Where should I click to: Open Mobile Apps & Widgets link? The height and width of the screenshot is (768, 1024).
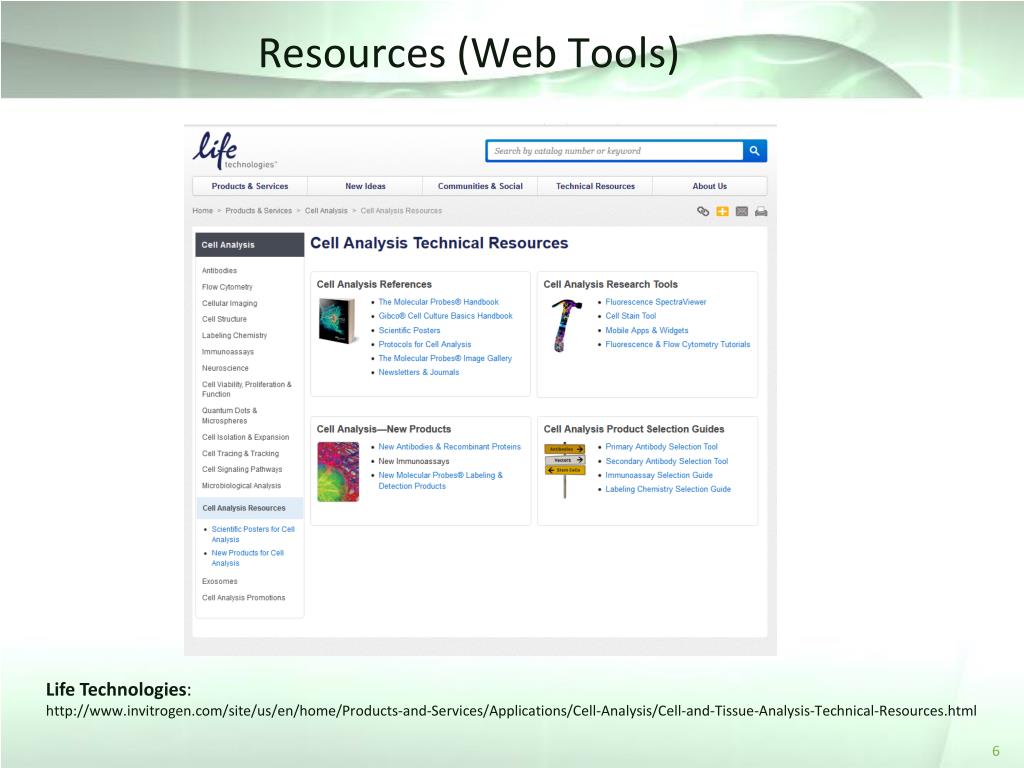click(x=647, y=330)
